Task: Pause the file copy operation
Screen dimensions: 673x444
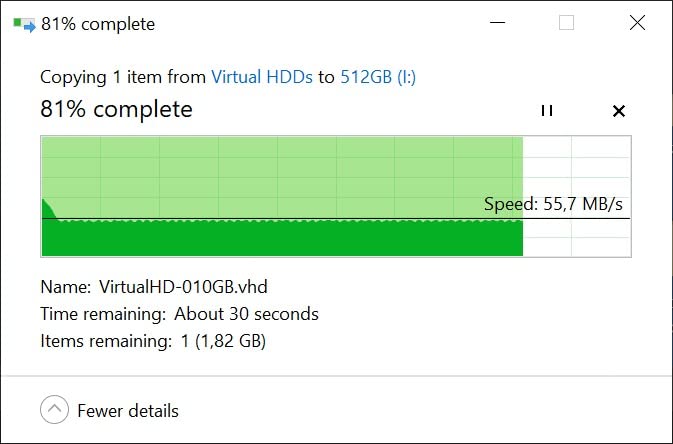Action: click(x=546, y=111)
